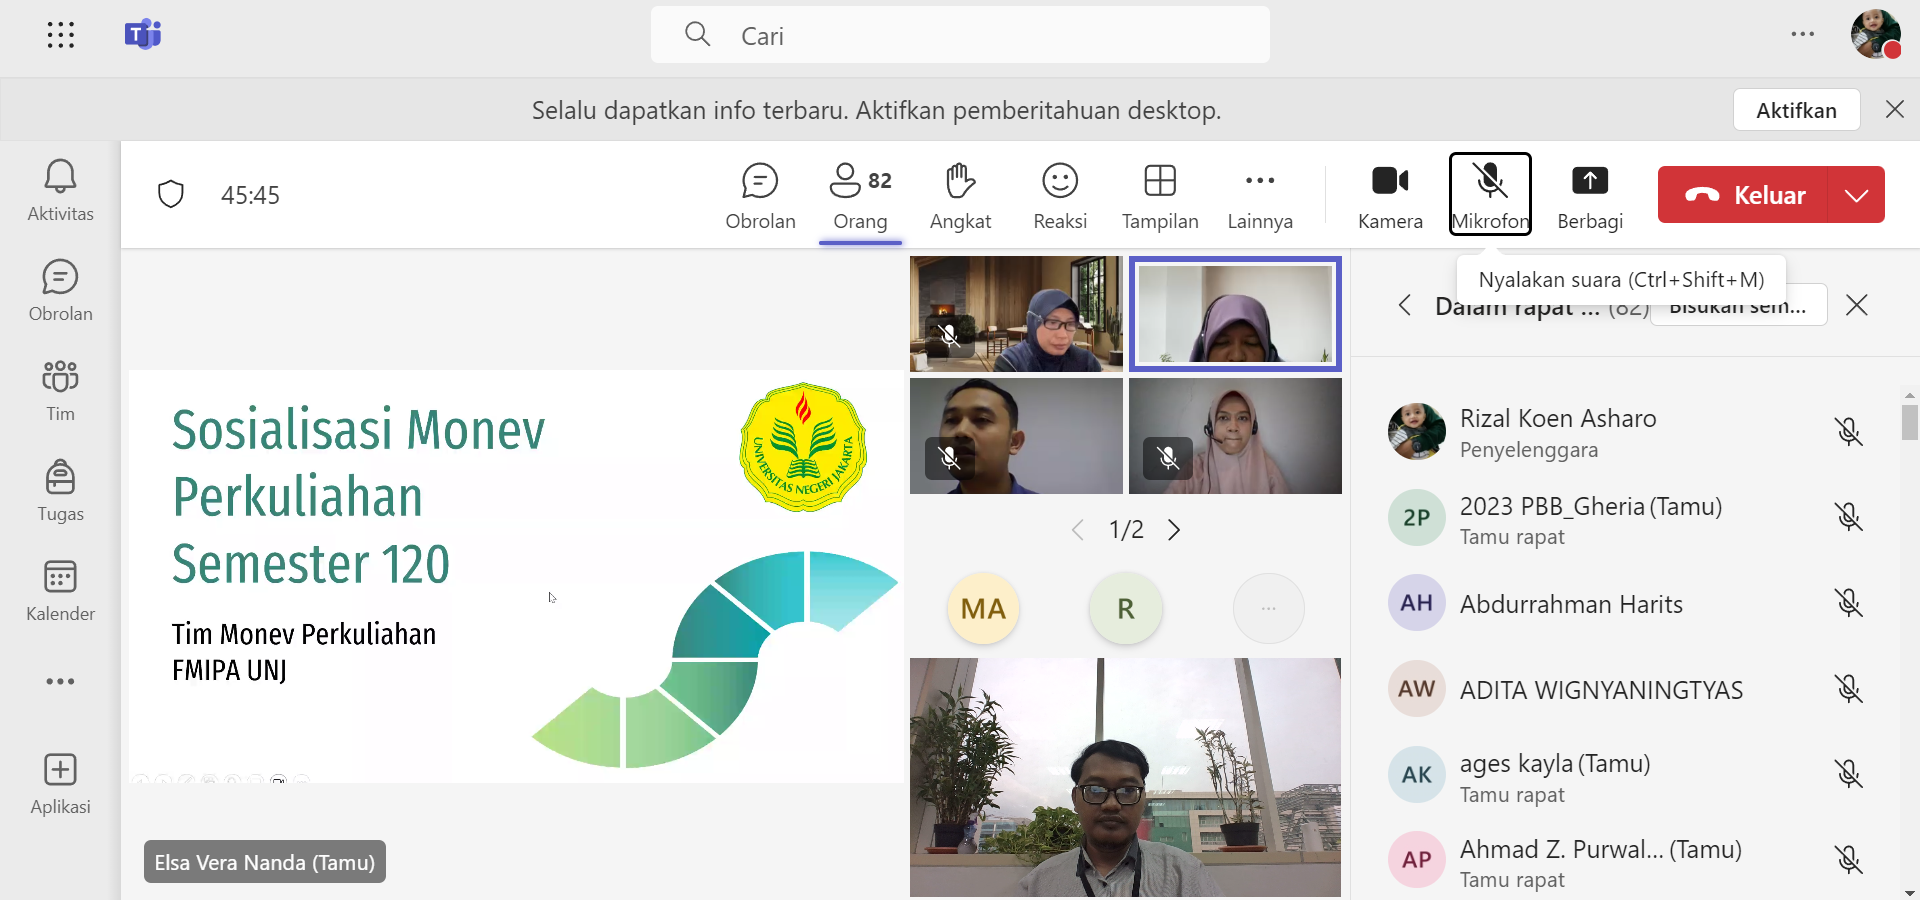Go to previous video gallery page
The height and width of the screenshot is (900, 1920).
[1077, 530]
